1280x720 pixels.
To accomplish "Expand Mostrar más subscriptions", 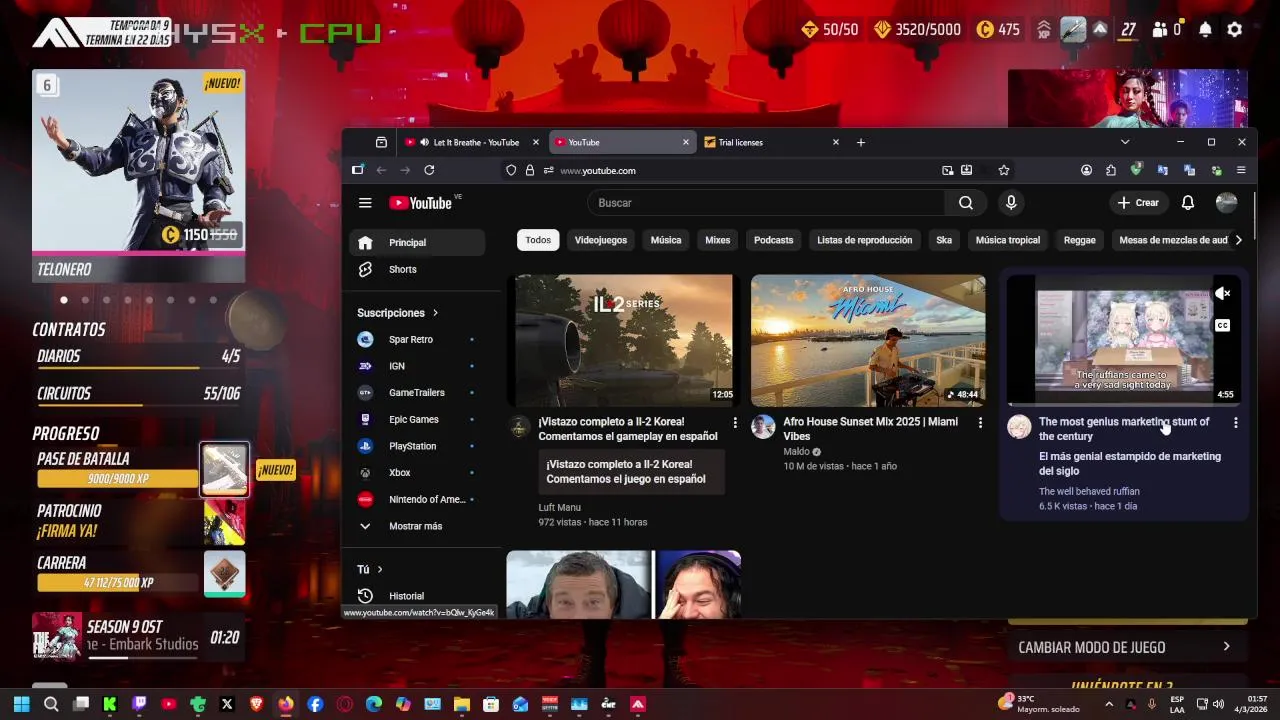I will (x=417, y=526).
